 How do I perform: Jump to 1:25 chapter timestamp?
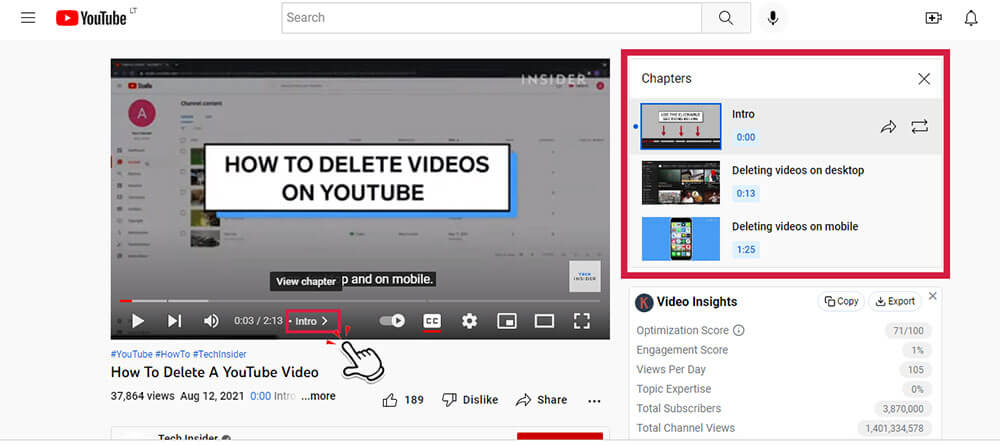746,249
